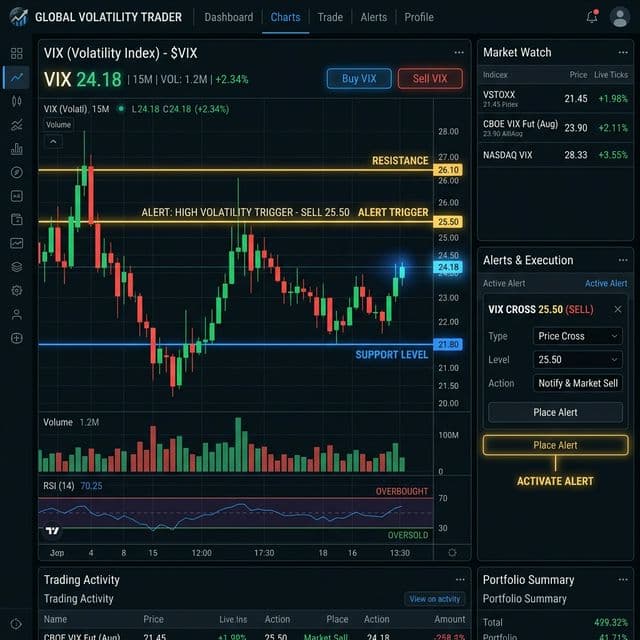Click the 21.80 support level price marker

point(448,344)
